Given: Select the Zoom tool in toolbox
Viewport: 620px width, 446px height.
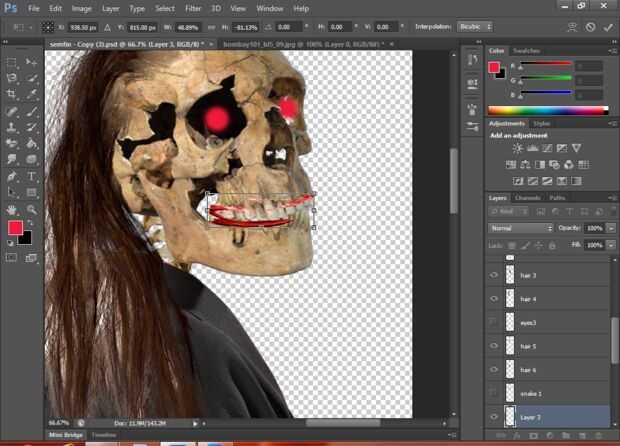Looking at the screenshot, I should [x=32, y=209].
